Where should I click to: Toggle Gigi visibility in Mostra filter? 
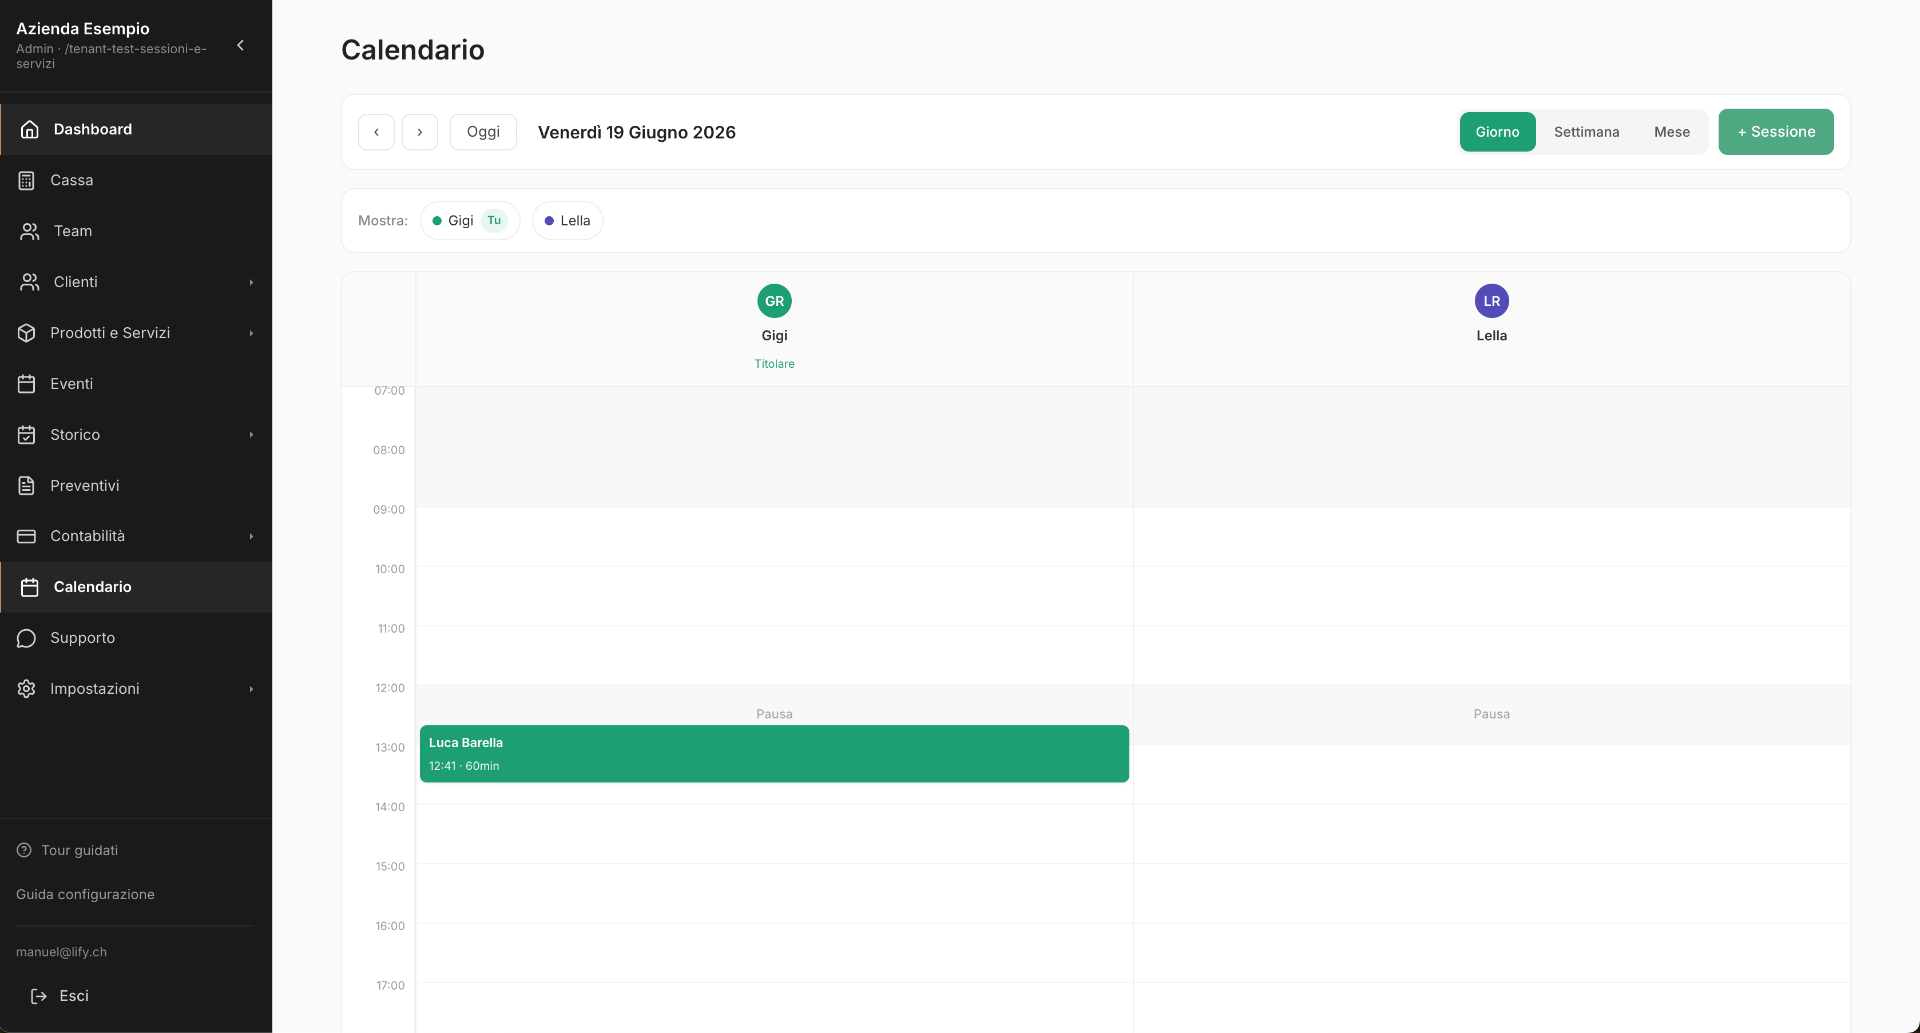click(x=470, y=221)
